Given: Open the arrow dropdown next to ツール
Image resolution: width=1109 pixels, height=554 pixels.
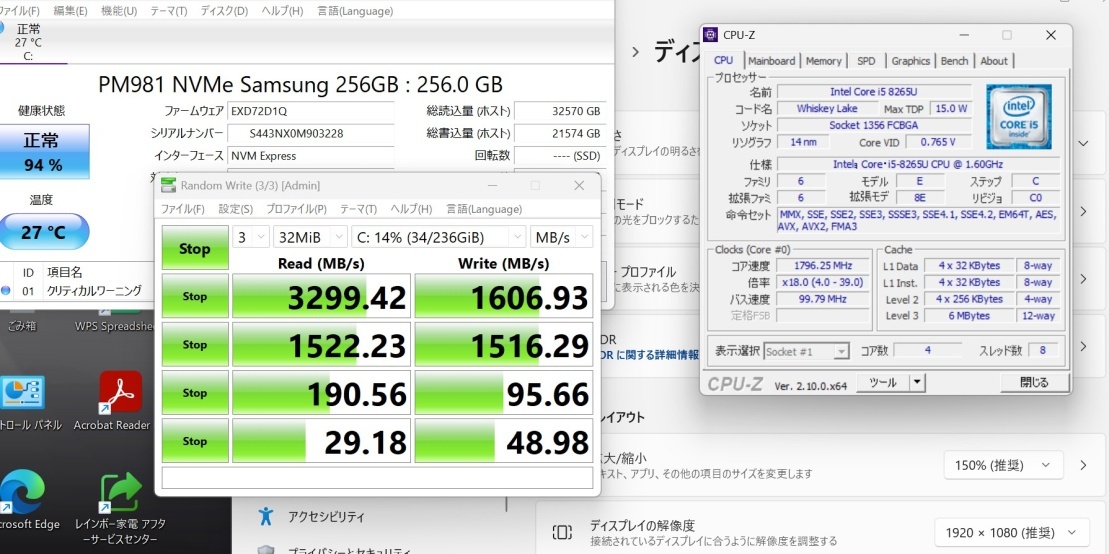Looking at the screenshot, I should [x=917, y=383].
